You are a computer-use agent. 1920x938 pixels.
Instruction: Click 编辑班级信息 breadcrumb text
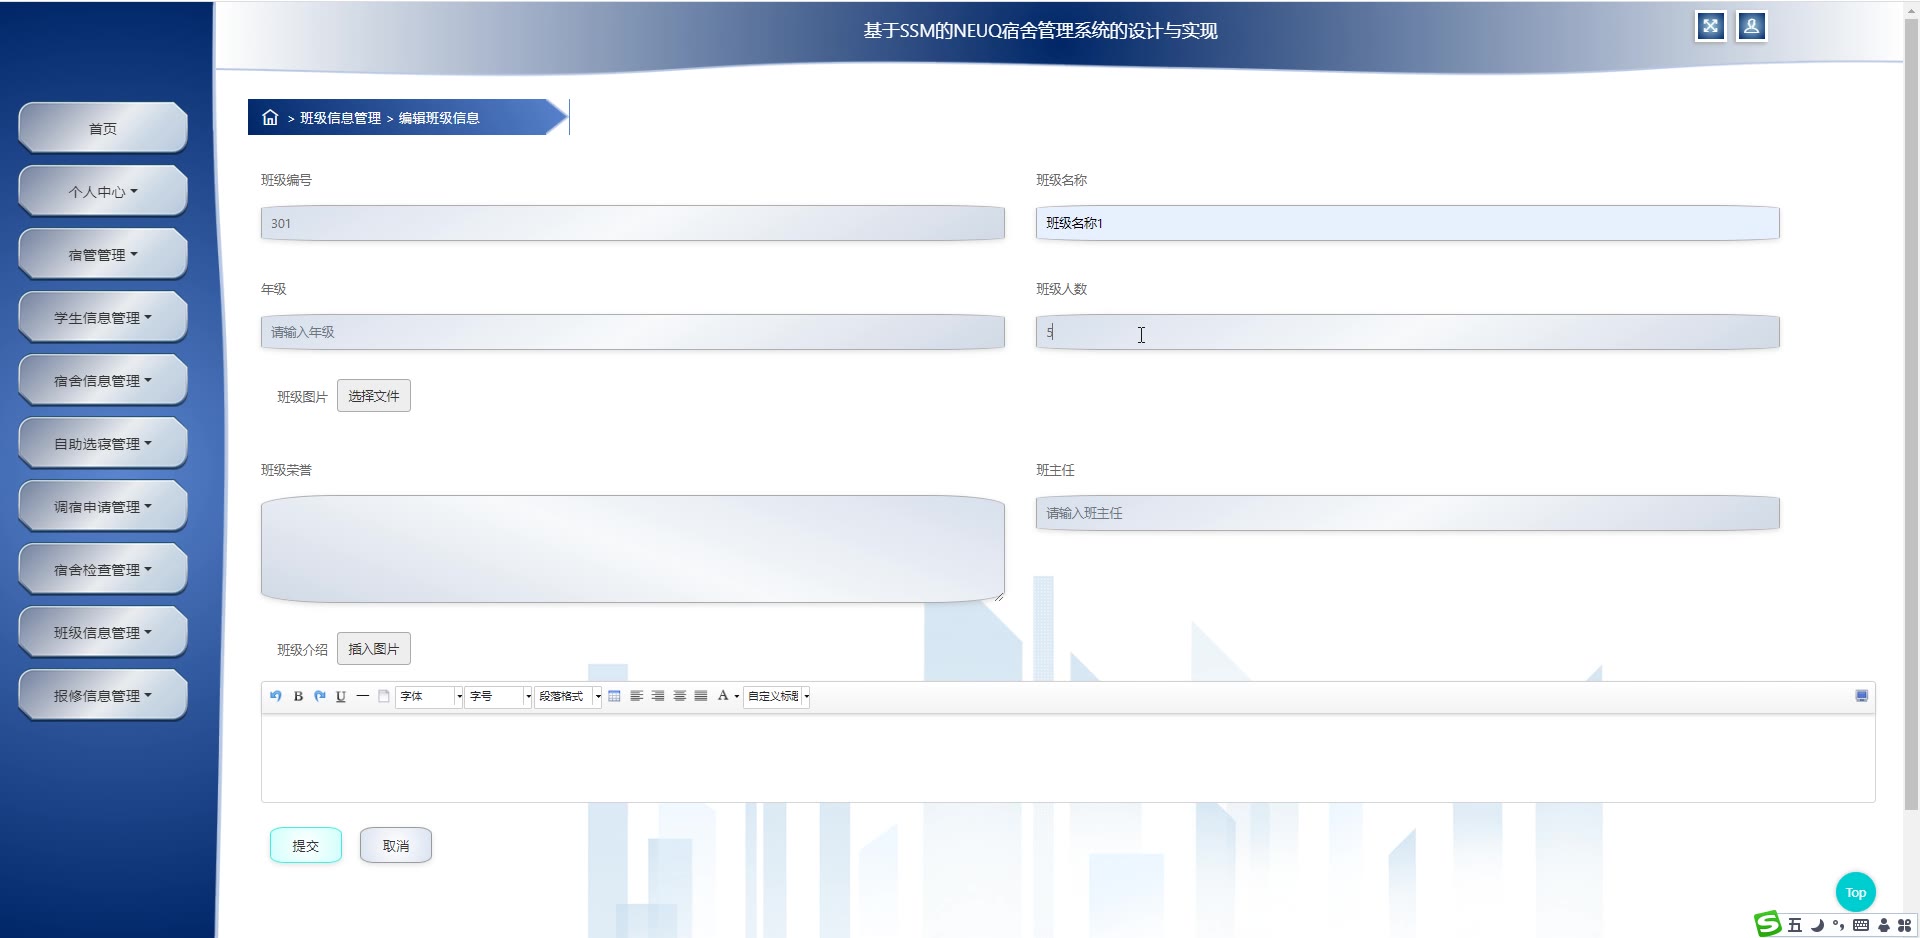439,118
